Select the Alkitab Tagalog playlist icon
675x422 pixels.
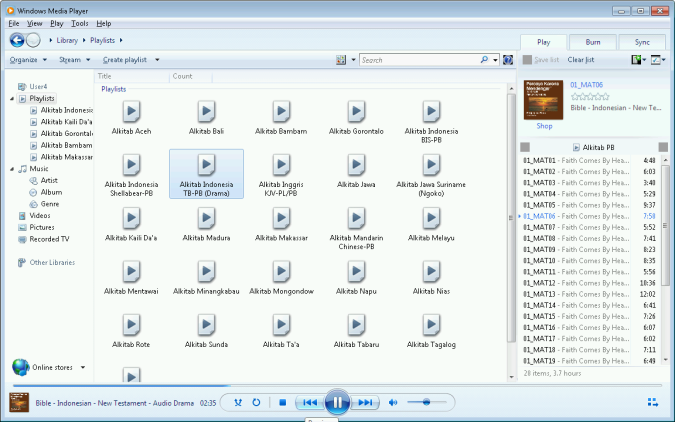(431, 326)
